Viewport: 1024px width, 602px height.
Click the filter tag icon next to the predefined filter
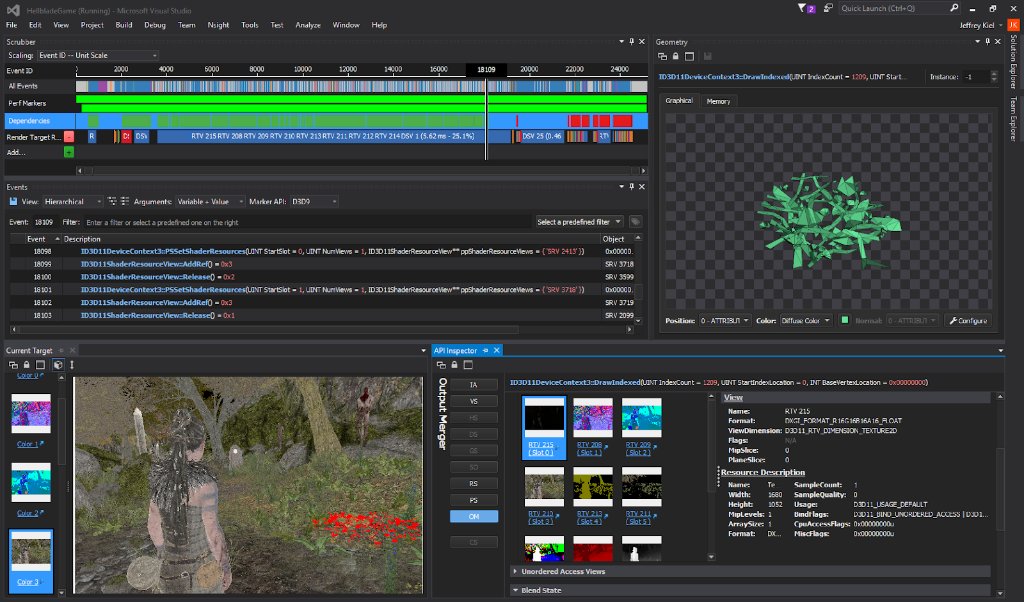coord(635,222)
